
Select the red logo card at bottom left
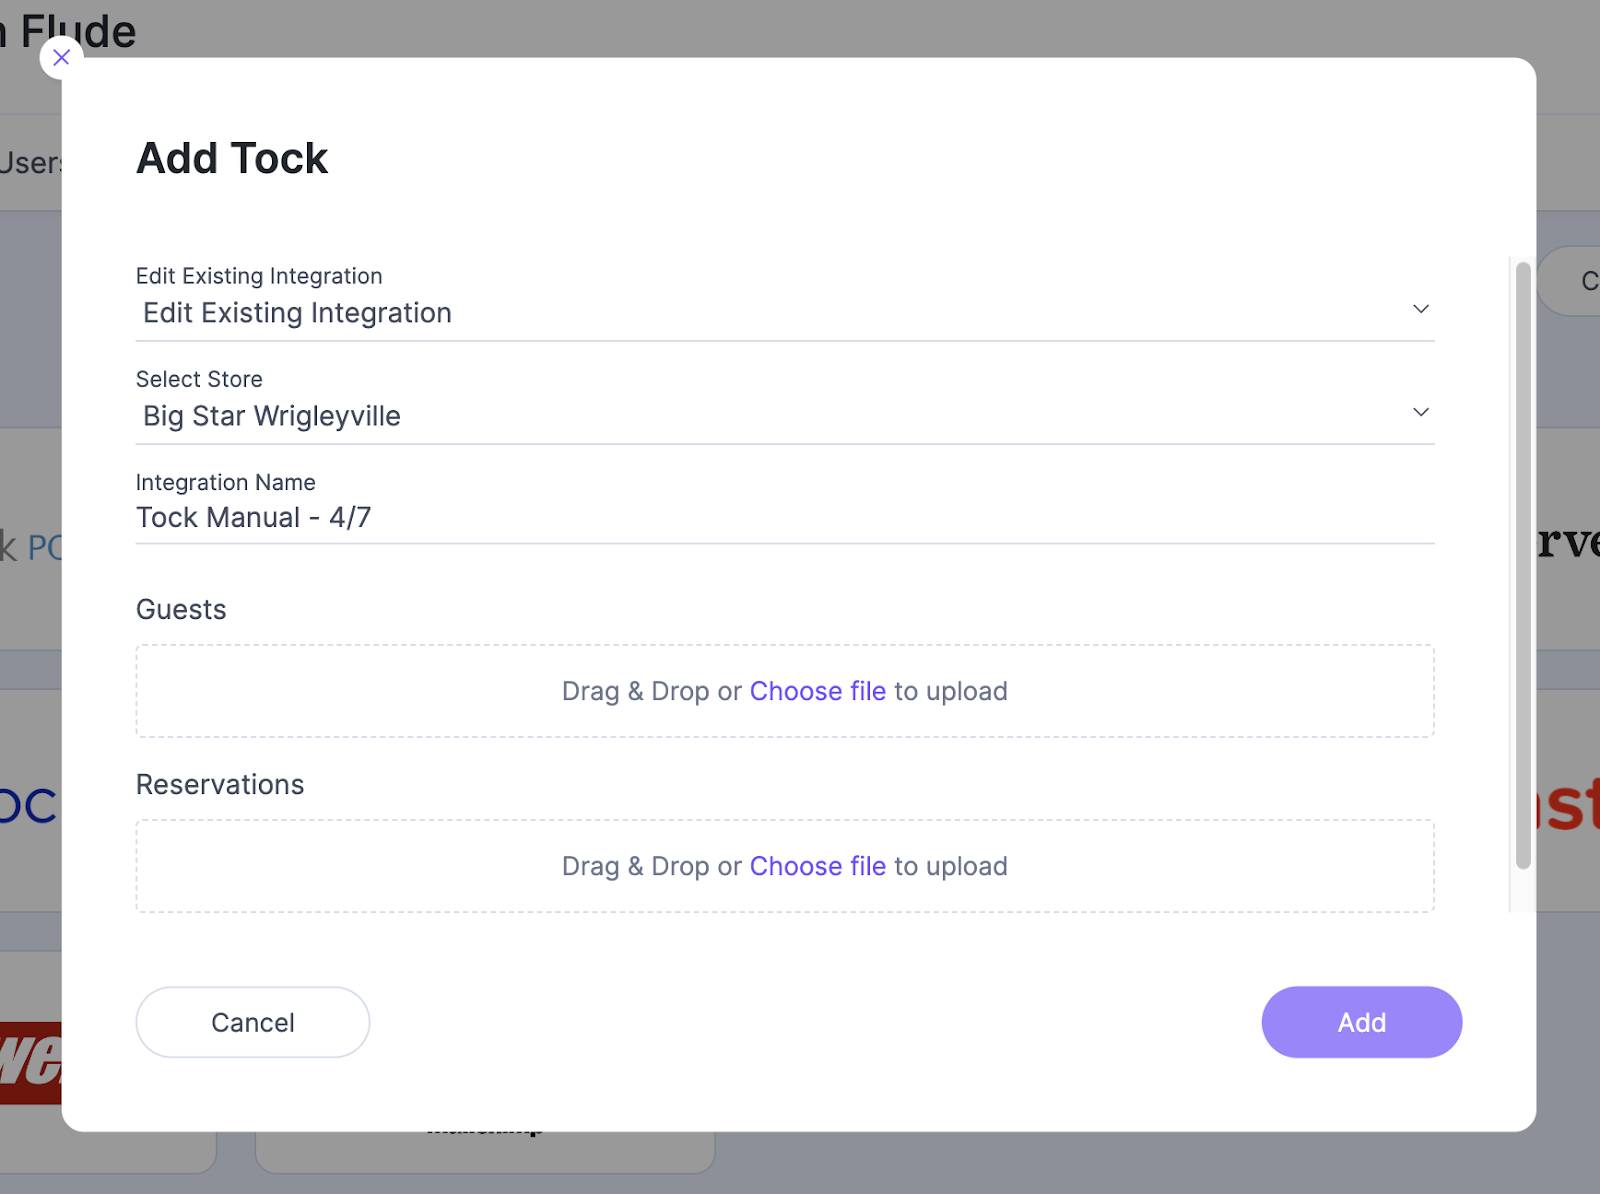(x=30, y=1062)
